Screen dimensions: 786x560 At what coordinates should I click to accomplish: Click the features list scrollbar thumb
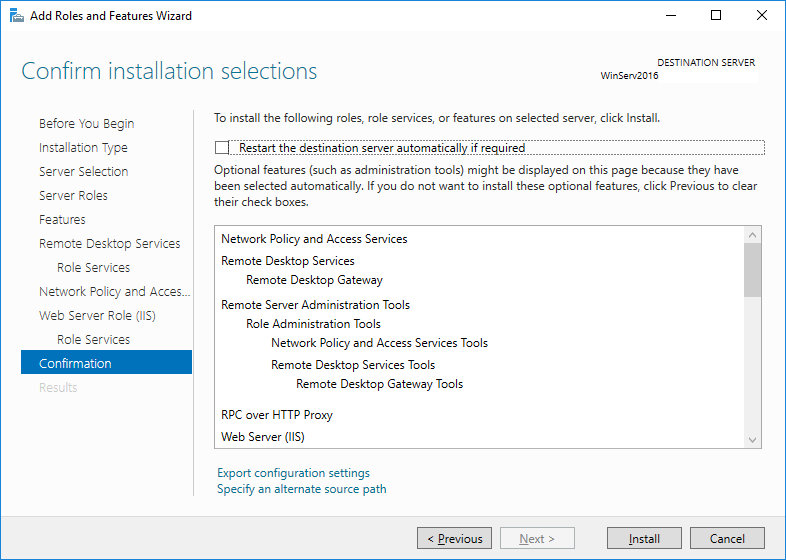(753, 269)
